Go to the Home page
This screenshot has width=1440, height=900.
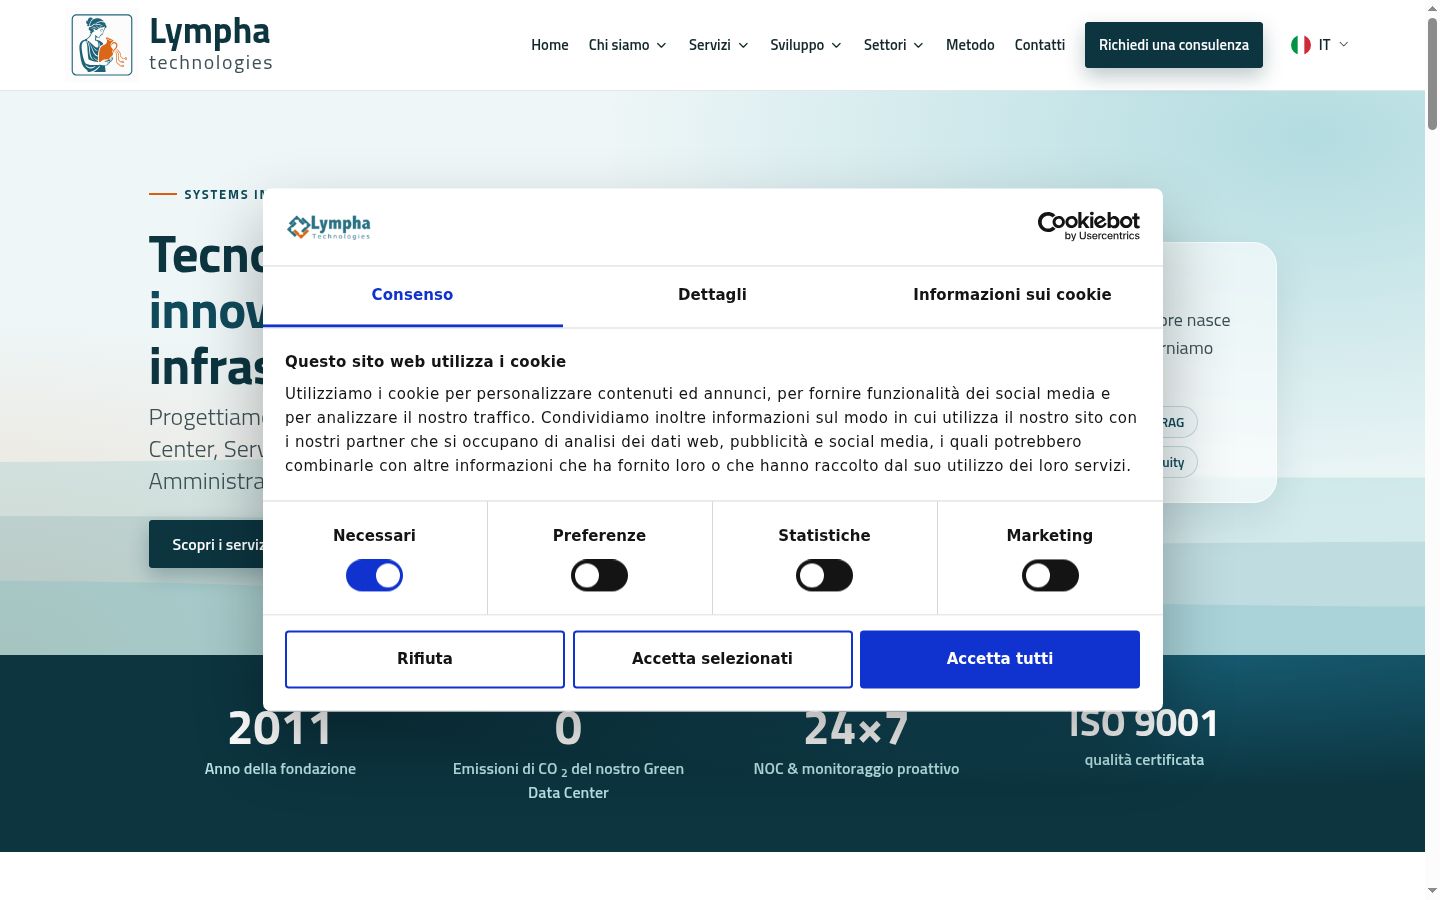550,45
